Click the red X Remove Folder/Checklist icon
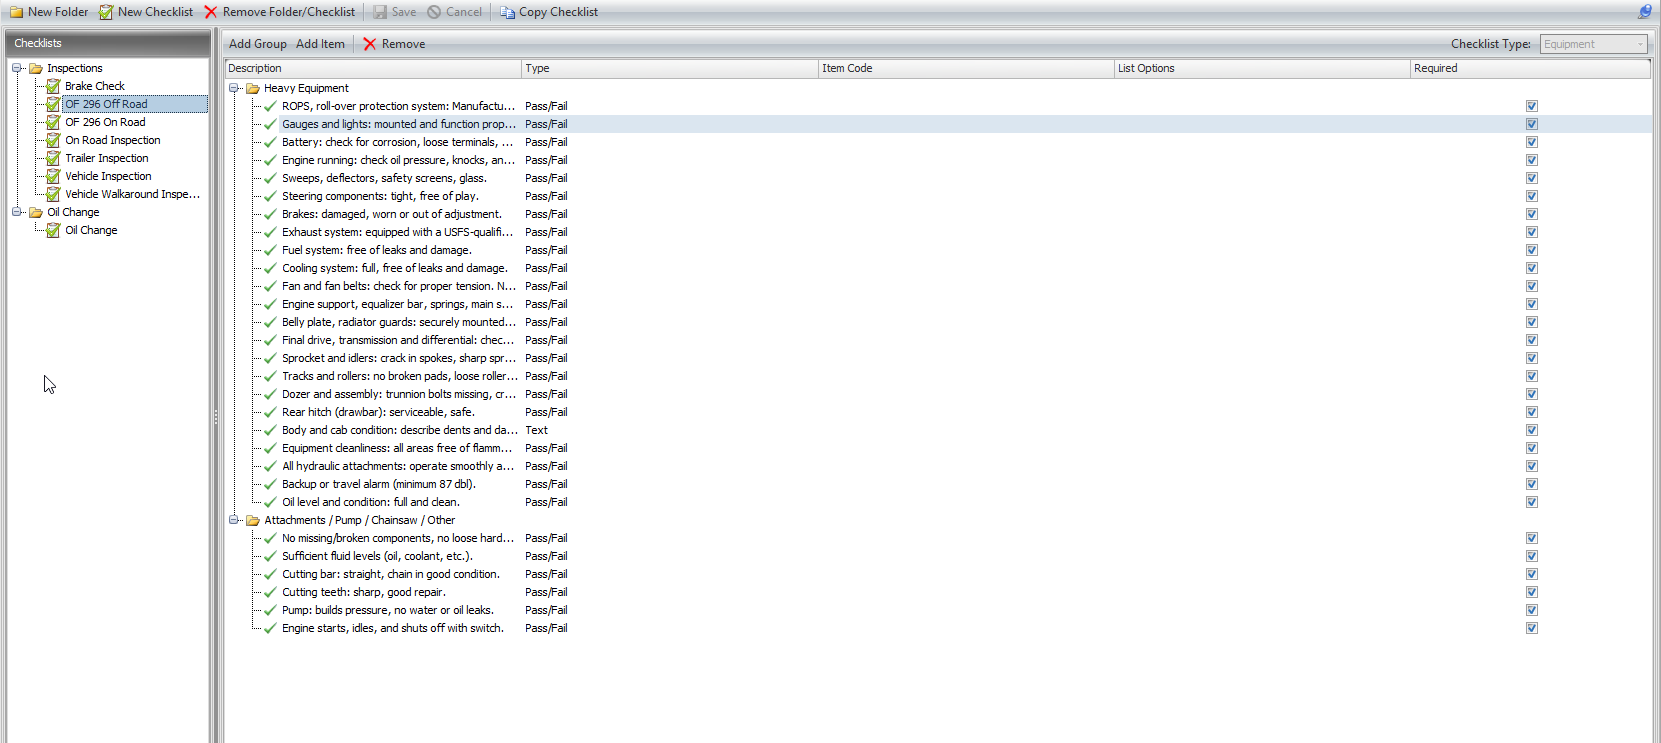The width and height of the screenshot is (1661, 743). coord(211,12)
